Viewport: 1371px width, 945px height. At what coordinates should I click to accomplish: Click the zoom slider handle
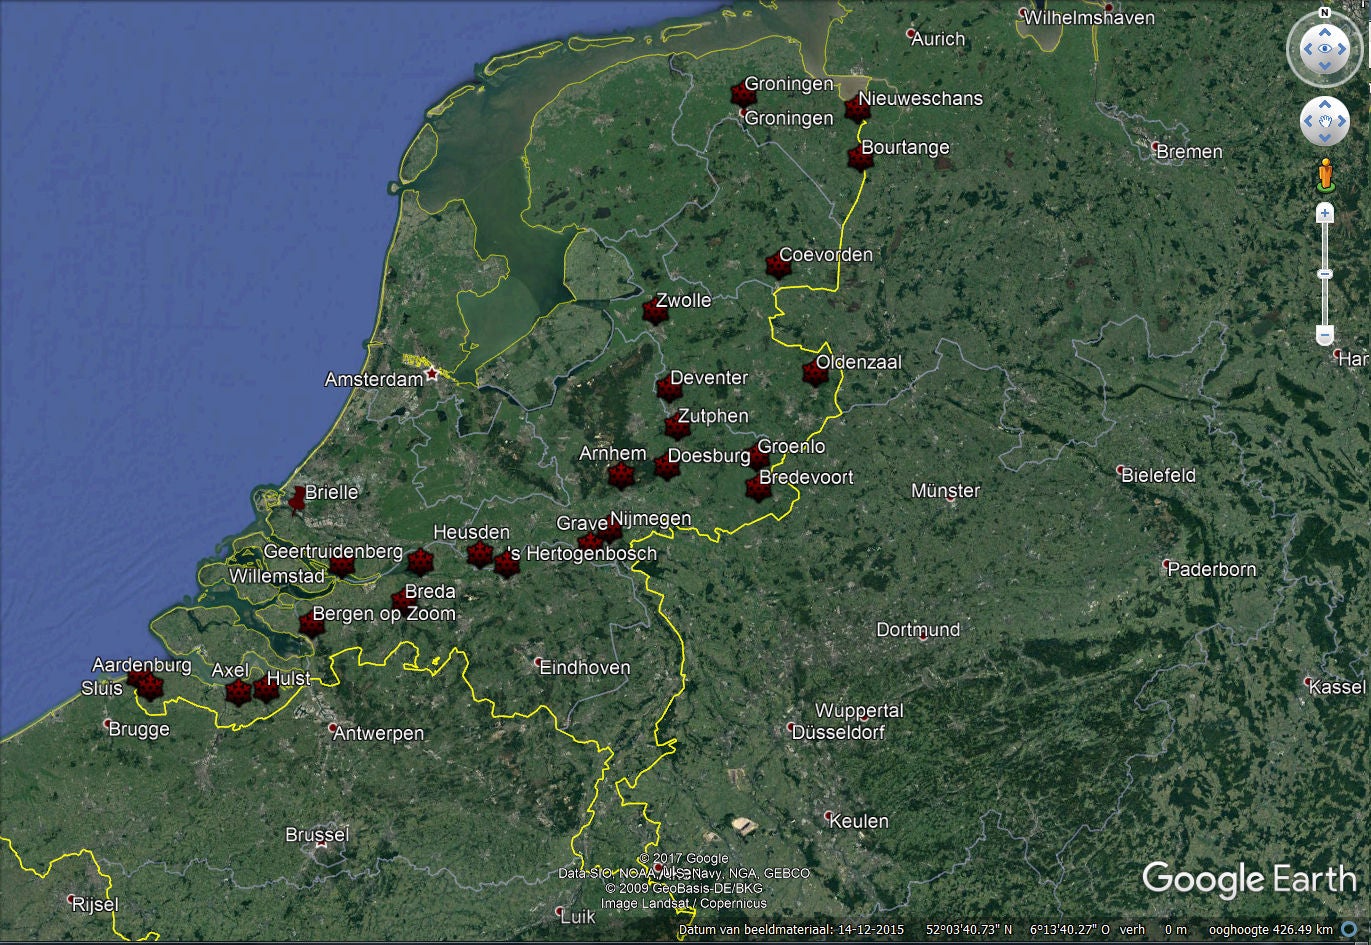(1325, 274)
